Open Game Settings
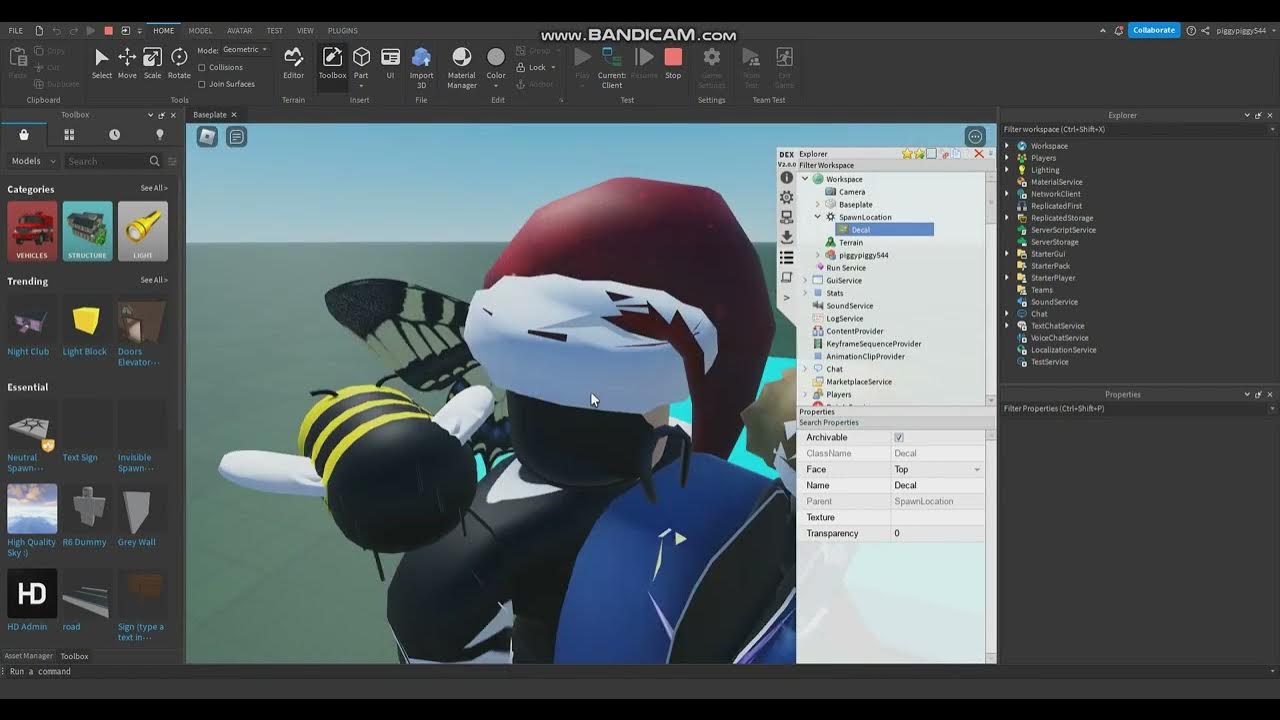 [711, 66]
